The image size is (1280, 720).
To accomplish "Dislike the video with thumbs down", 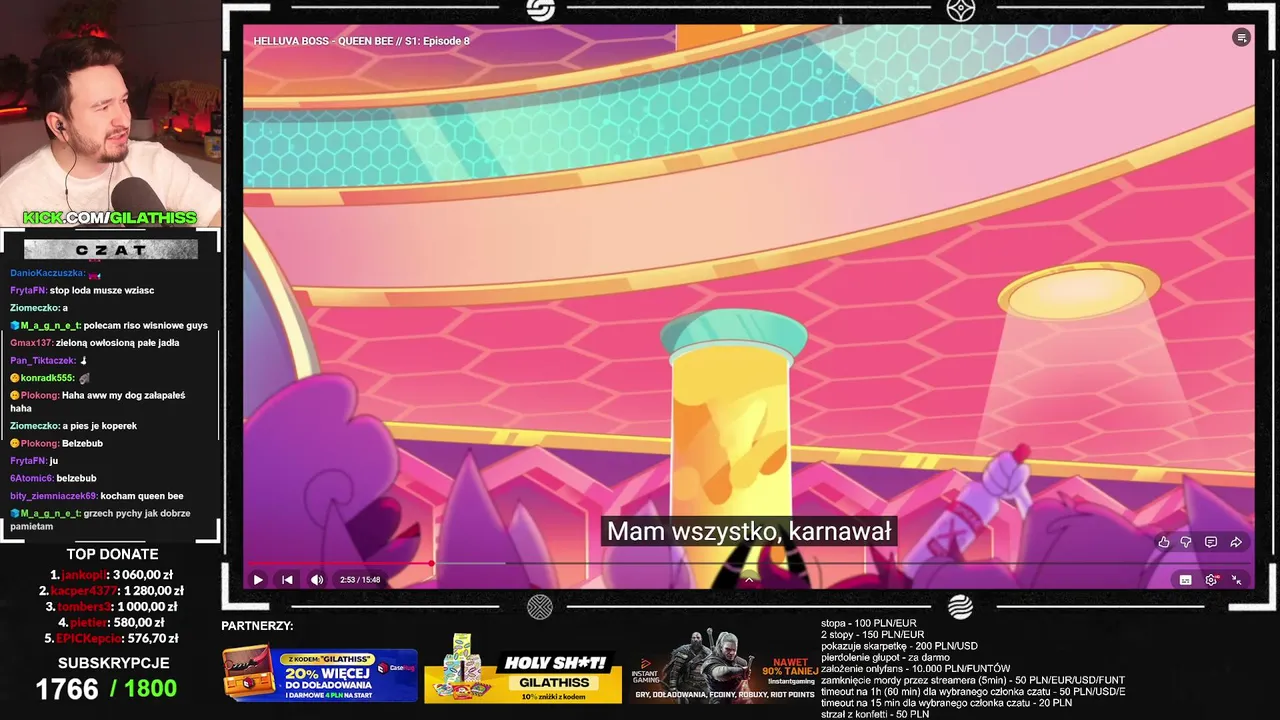I will click(x=1186, y=542).
